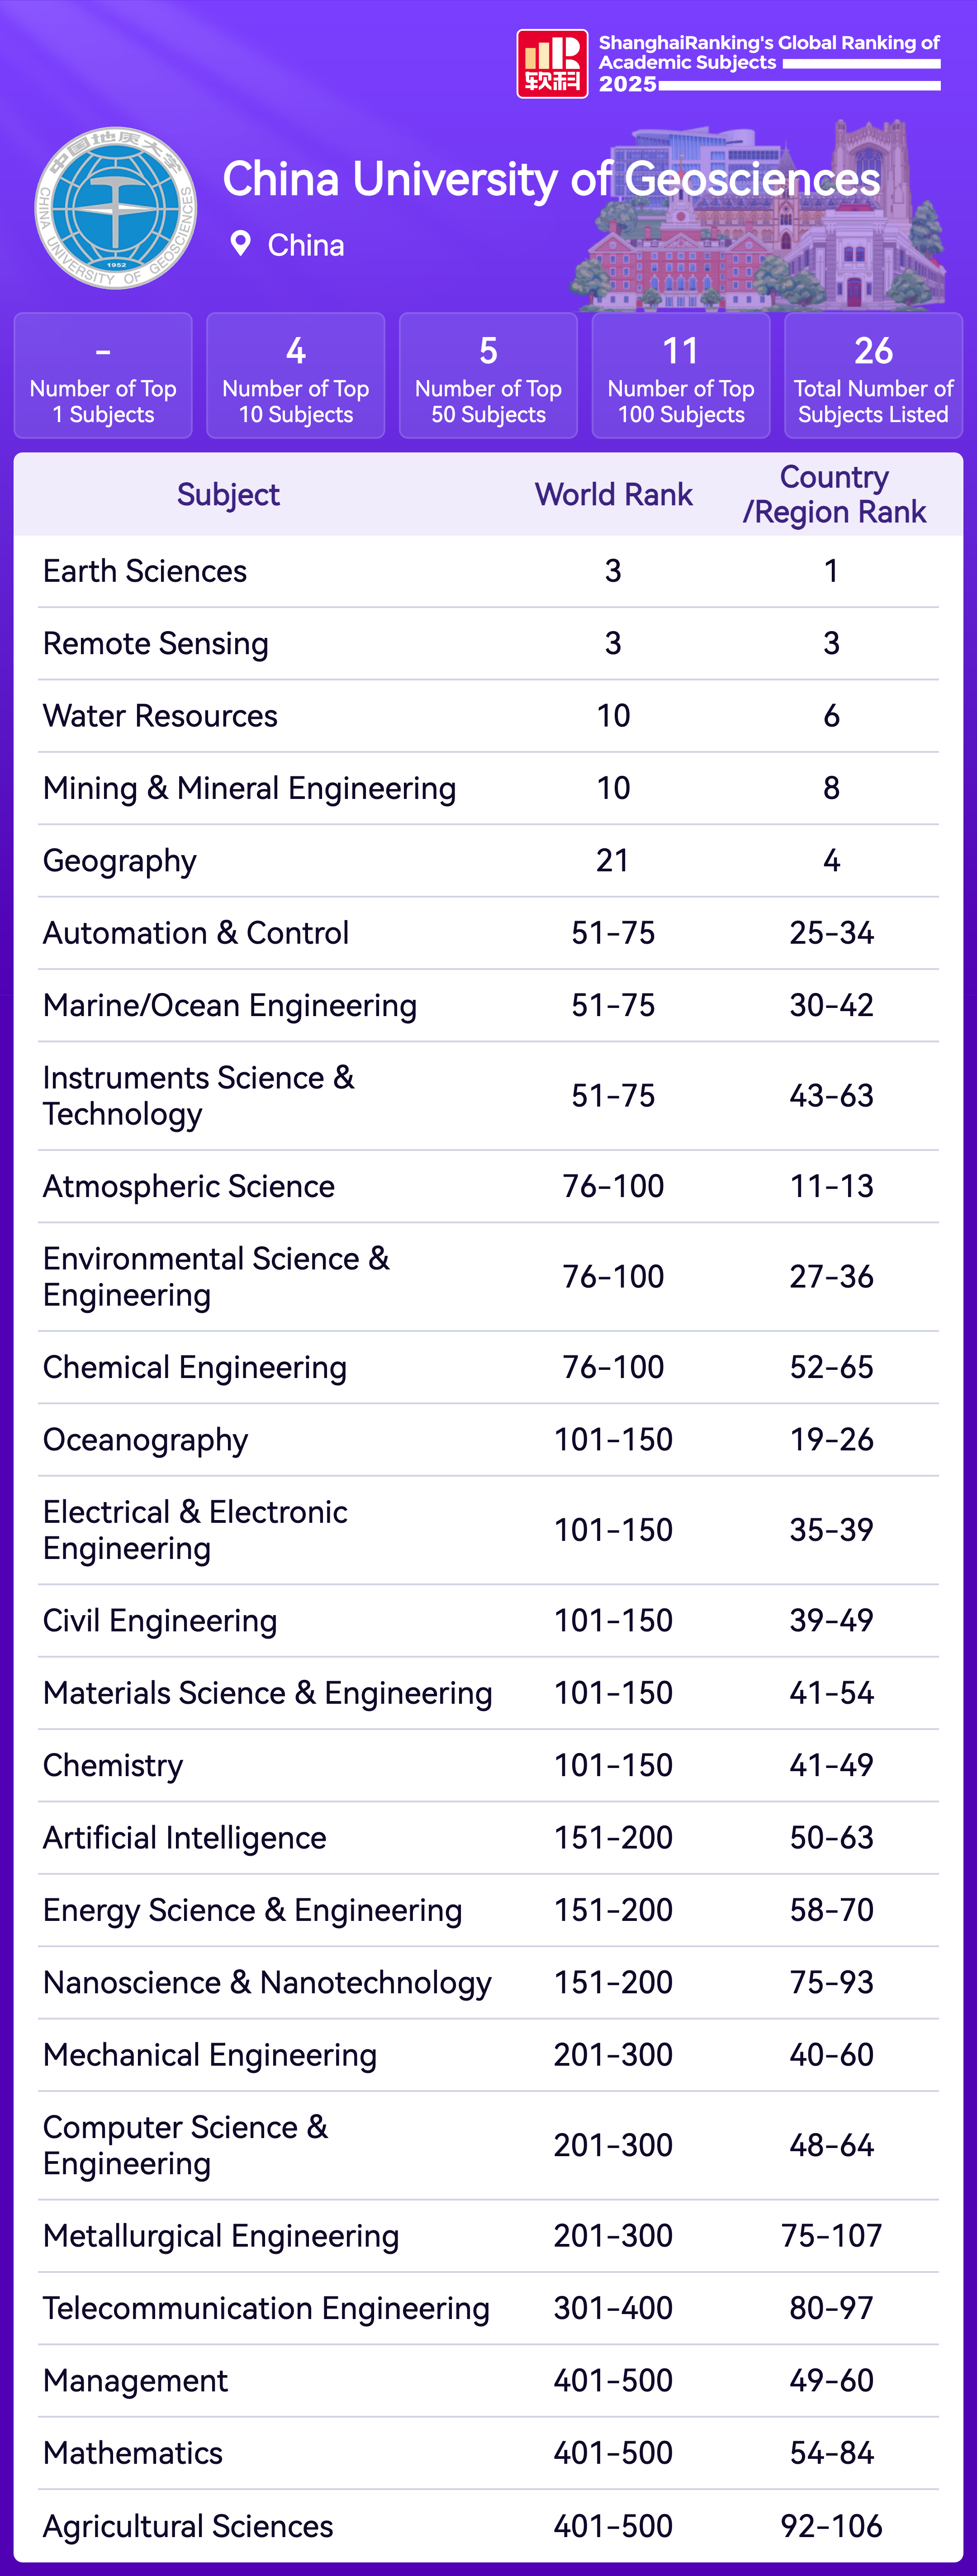Sort by the World Rank column header
Viewport: 977px width, 2576px height.
click(613, 495)
